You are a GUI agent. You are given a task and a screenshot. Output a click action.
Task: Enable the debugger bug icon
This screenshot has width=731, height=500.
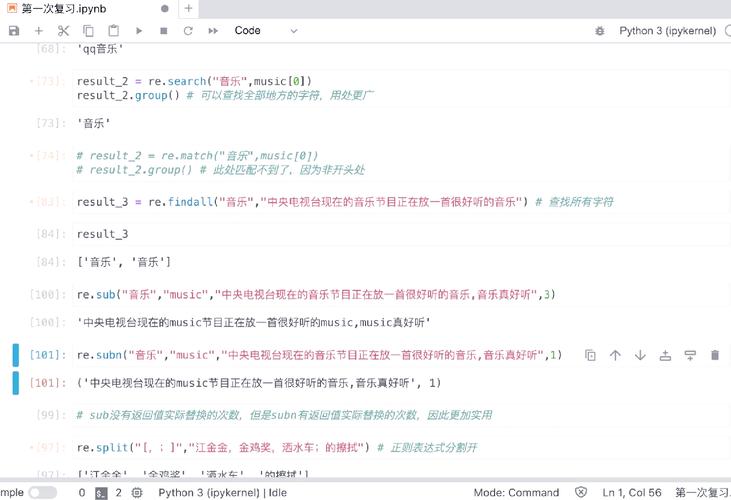pyautogui.click(x=600, y=31)
